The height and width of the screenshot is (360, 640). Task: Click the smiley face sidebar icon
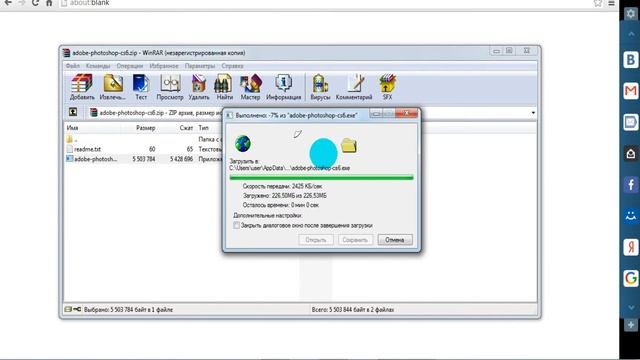point(630,216)
